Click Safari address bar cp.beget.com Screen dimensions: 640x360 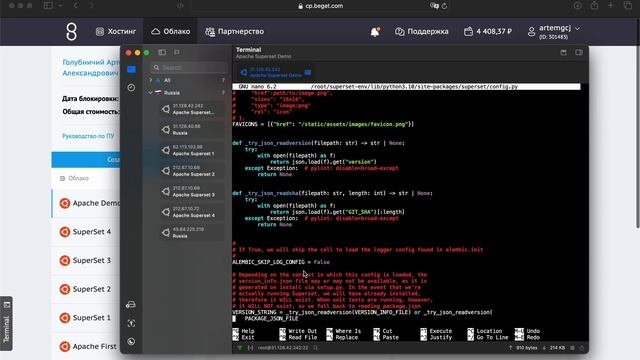tap(320, 6)
